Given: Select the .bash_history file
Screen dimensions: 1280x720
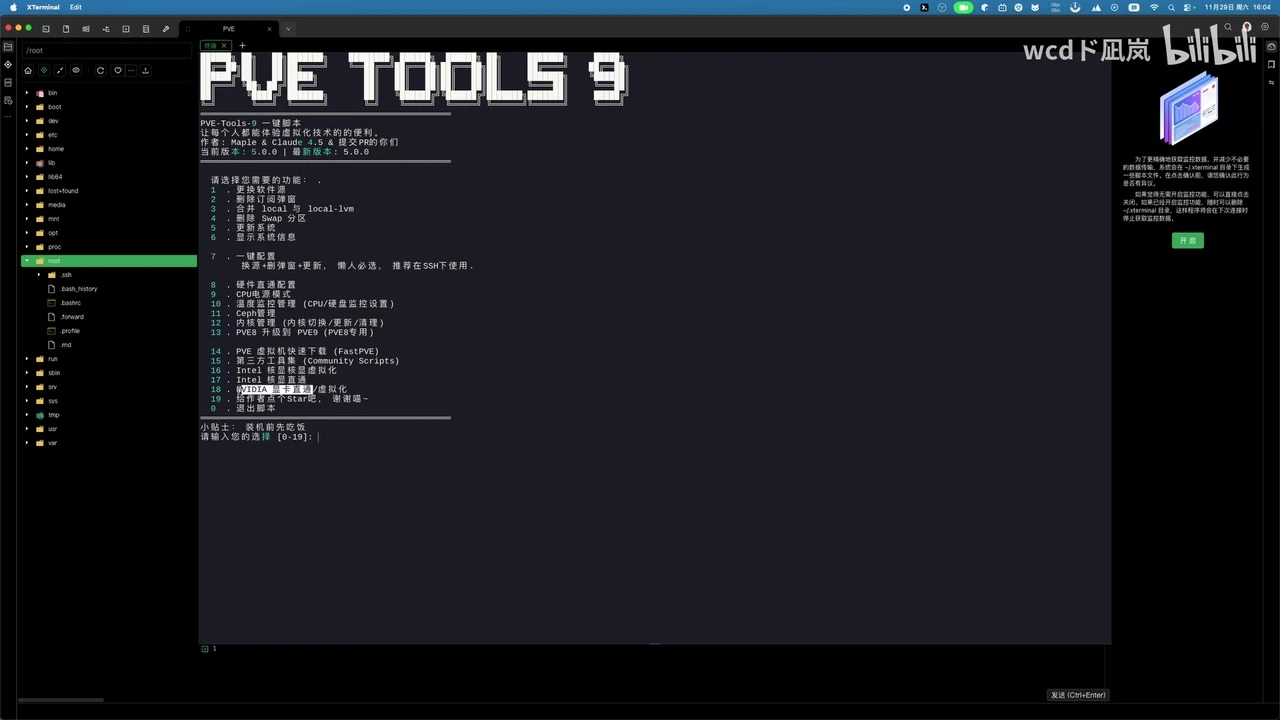Looking at the screenshot, I should point(78,289).
